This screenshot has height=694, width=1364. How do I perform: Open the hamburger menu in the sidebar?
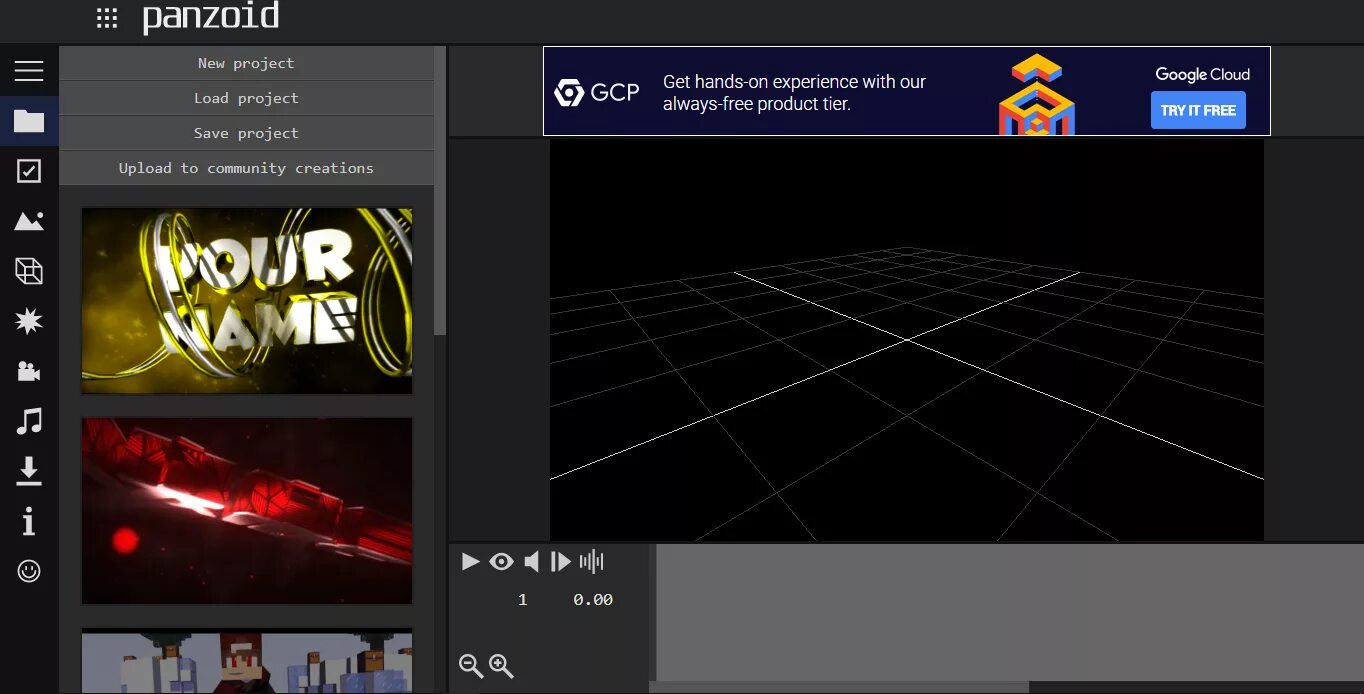click(x=29, y=71)
